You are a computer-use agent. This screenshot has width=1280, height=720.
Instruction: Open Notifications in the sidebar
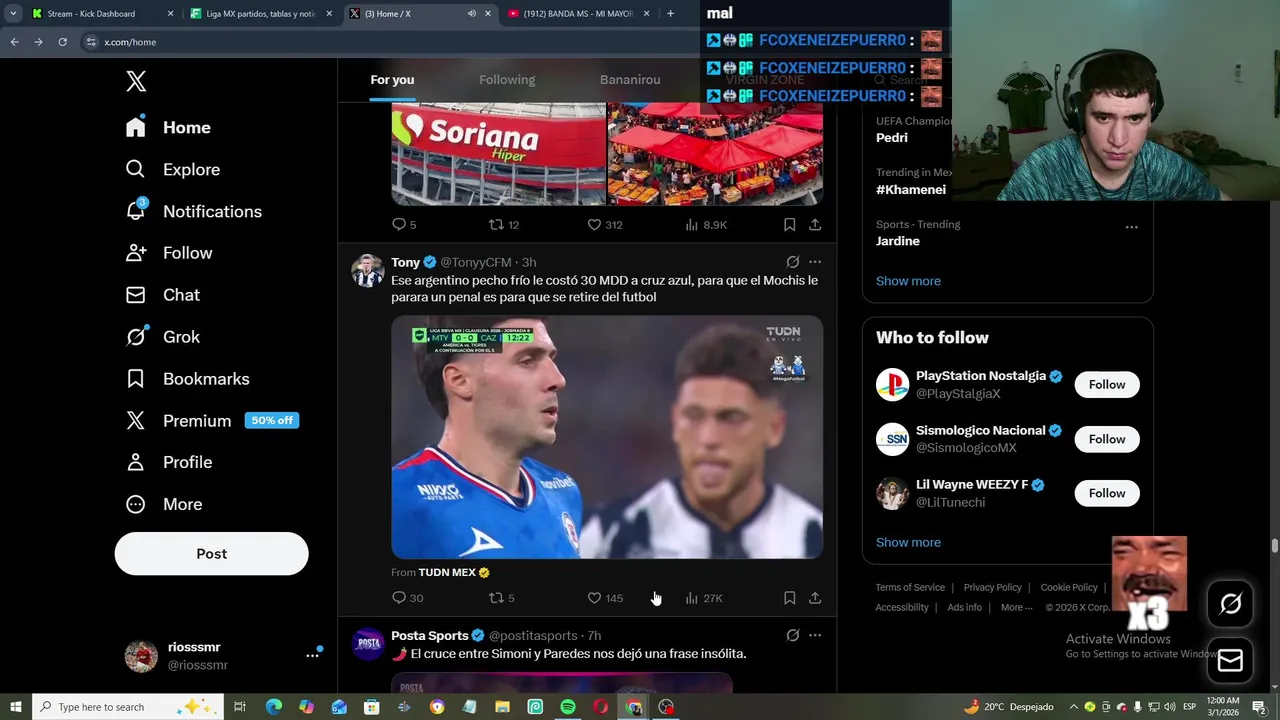(x=193, y=211)
